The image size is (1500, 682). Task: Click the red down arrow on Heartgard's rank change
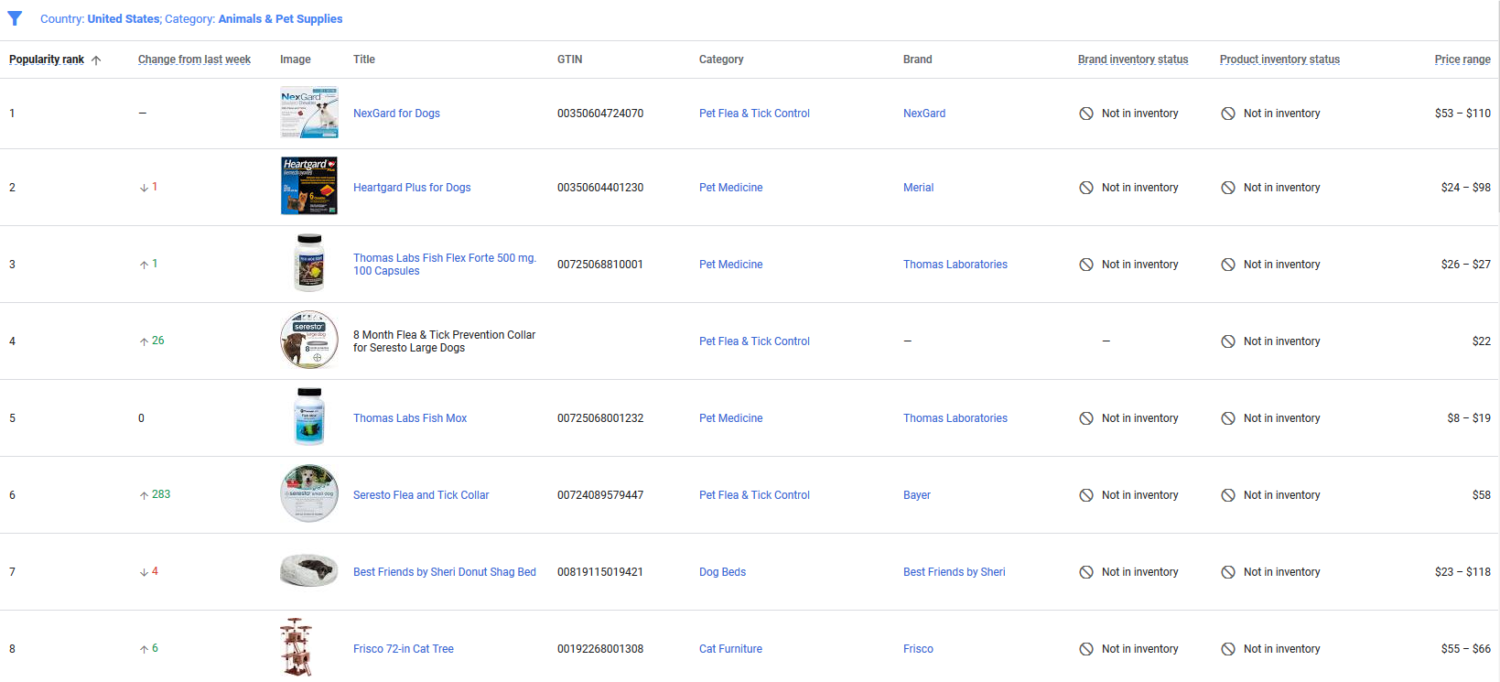tap(143, 186)
